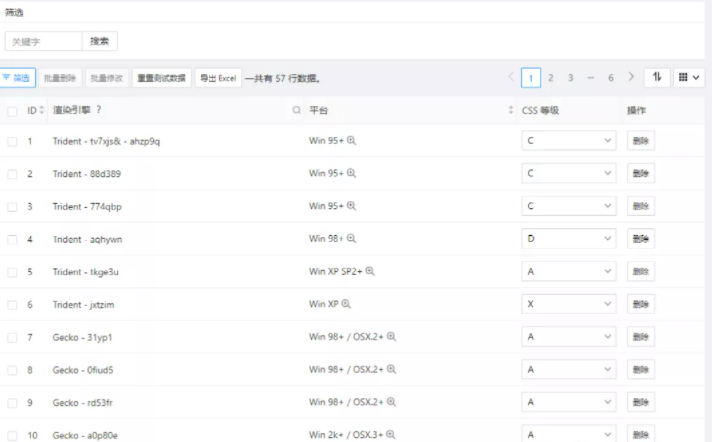Open CSS grade dropdown for Trident - tkge3u

coord(569,271)
